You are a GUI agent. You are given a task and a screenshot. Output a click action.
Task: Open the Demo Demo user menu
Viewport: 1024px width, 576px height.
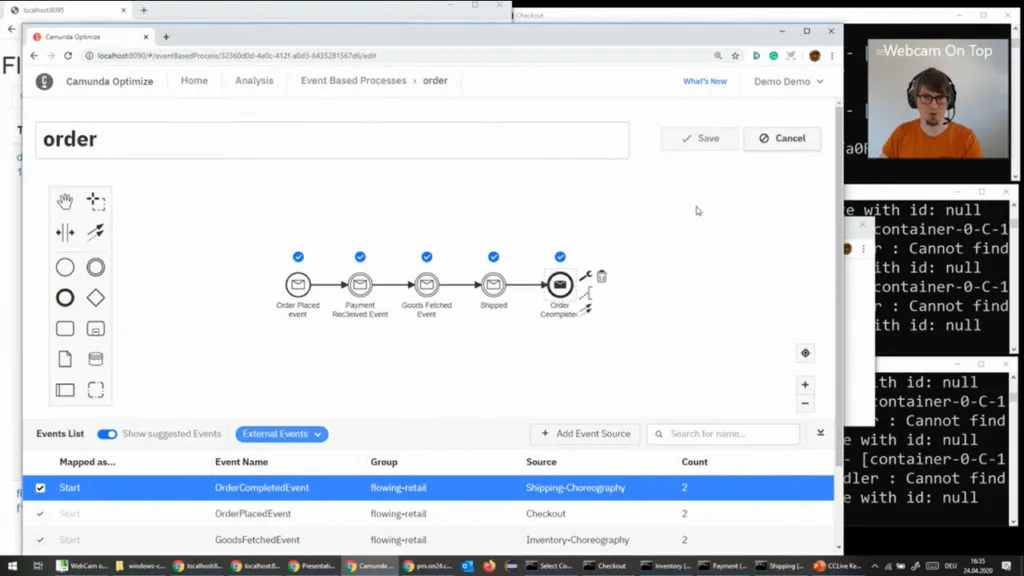tap(788, 82)
